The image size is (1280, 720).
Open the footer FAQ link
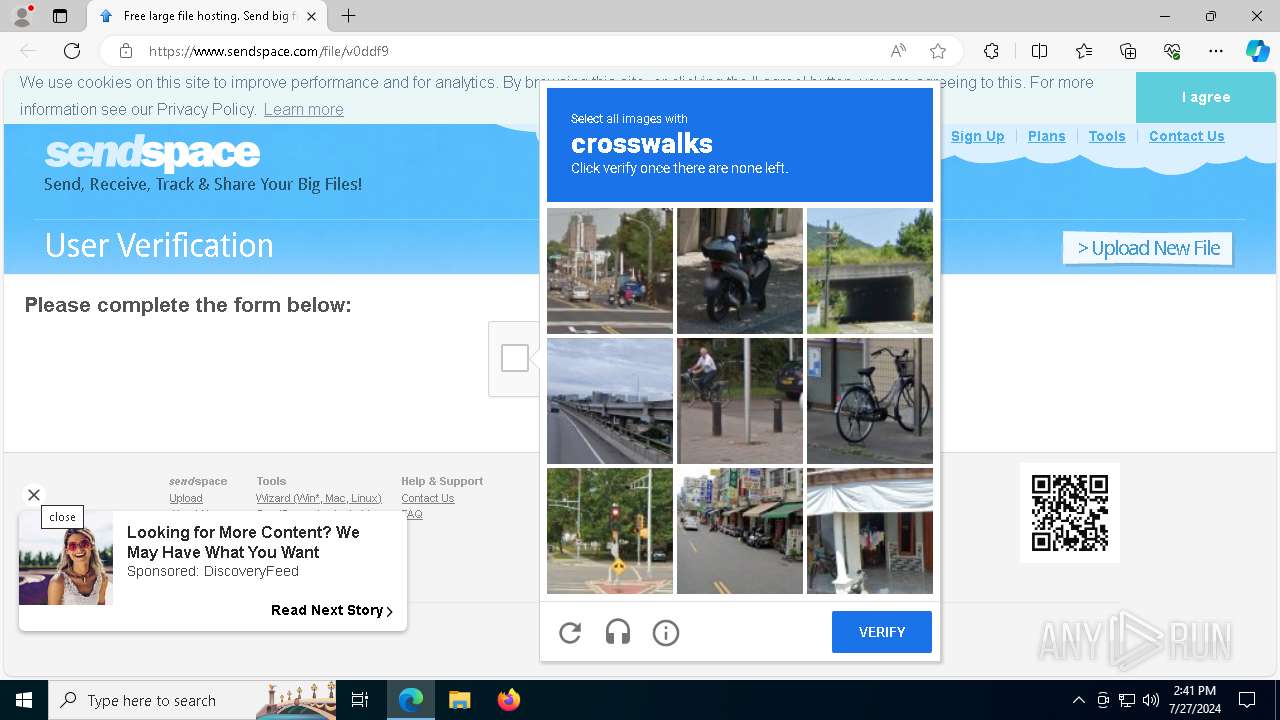coord(412,514)
